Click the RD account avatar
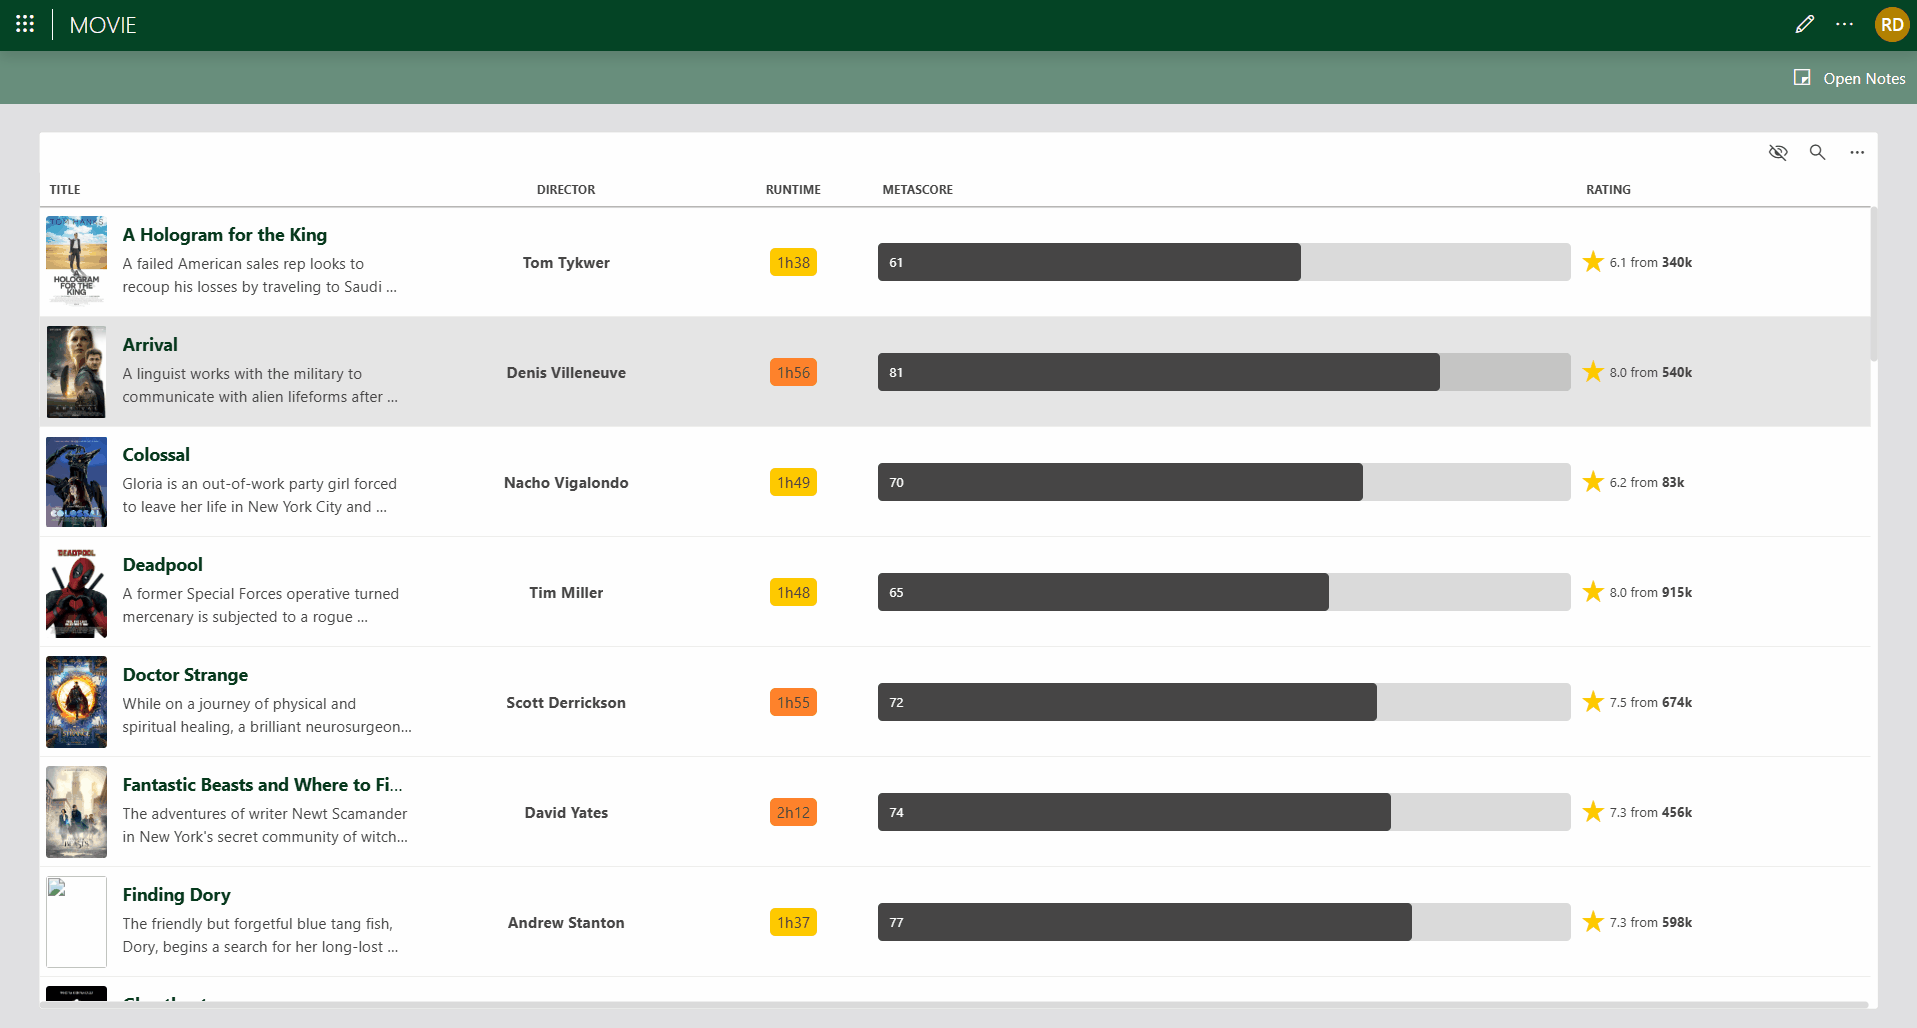The height and width of the screenshot is (1028, 1917). 1890,24
